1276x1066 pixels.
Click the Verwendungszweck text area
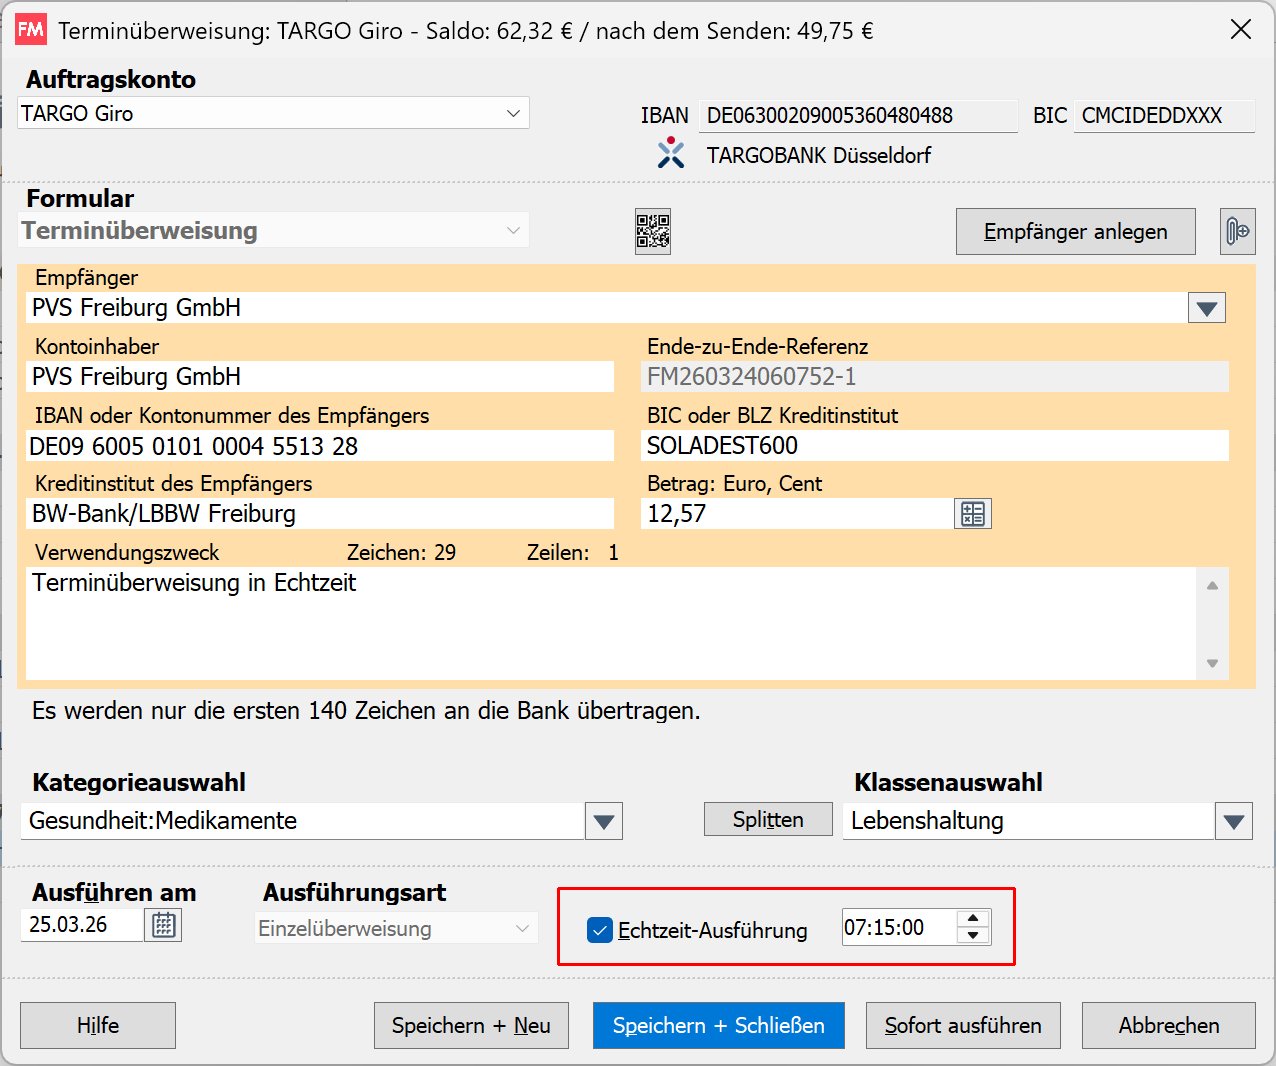point(611,624)
